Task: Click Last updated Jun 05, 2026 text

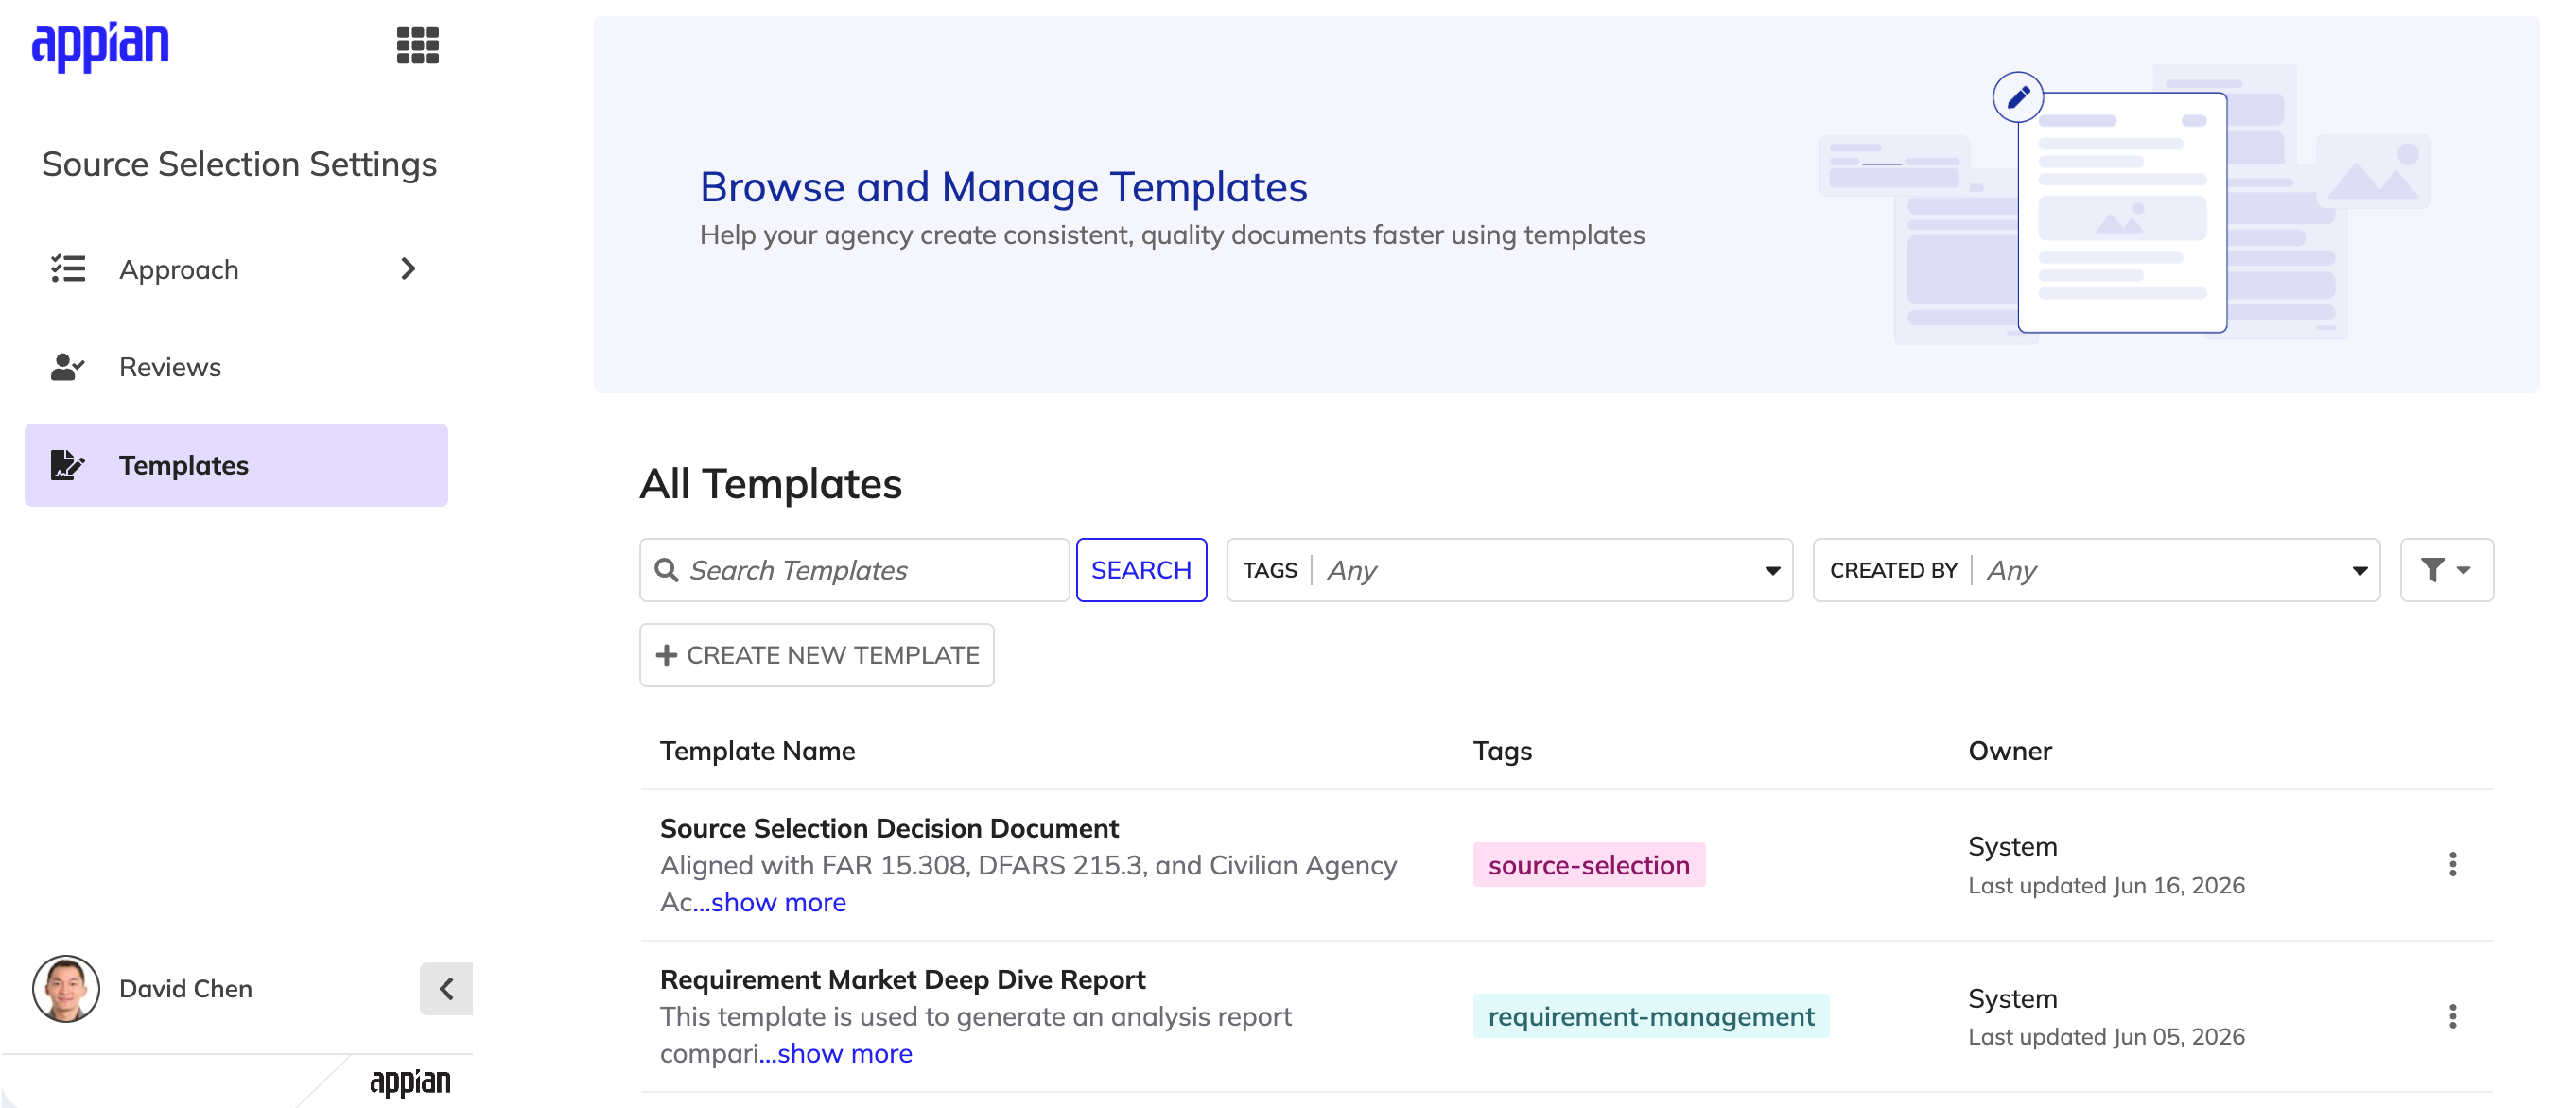Action: click(x=2106, y=1036)
